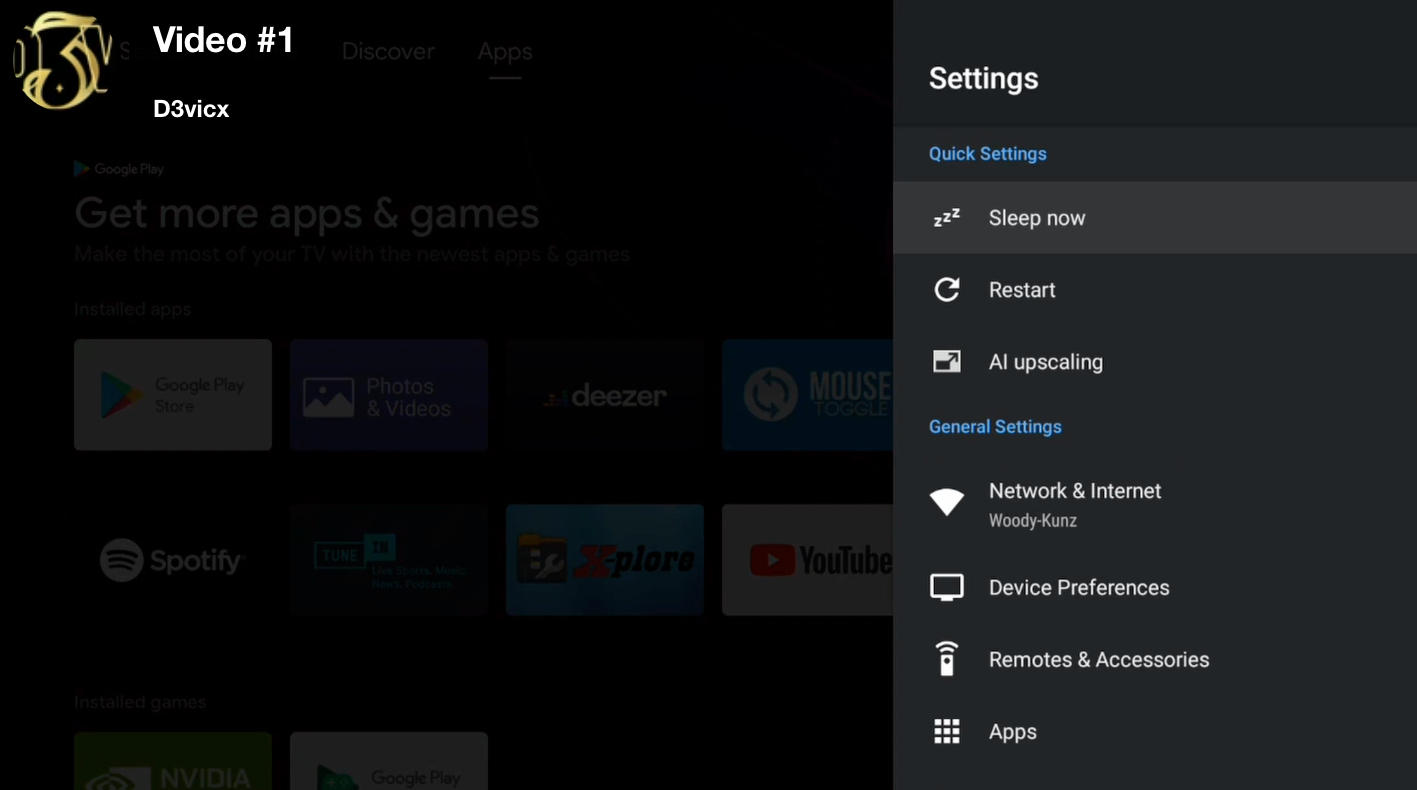Image resolution: width=1417 pixels, height=790 pixels.
Task: Click the zzz sleep icon
Action: [946, 218]
